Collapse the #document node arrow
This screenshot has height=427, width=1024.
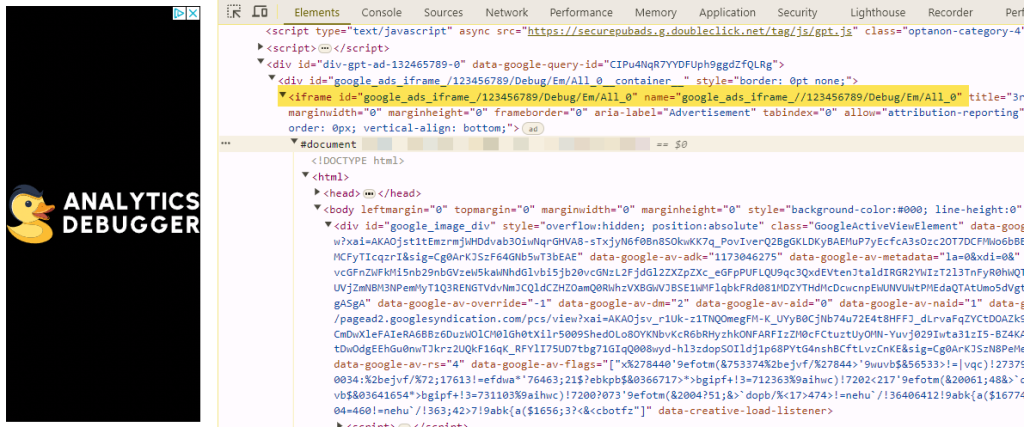pyautogui.click(x=294, y=144)
